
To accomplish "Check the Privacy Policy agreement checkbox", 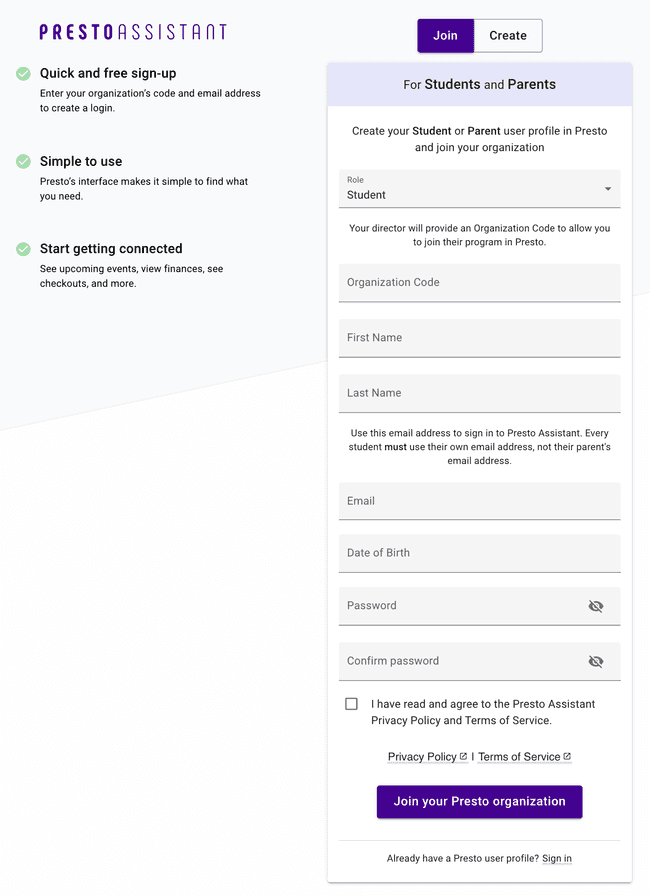I will (x=351, y=704).
